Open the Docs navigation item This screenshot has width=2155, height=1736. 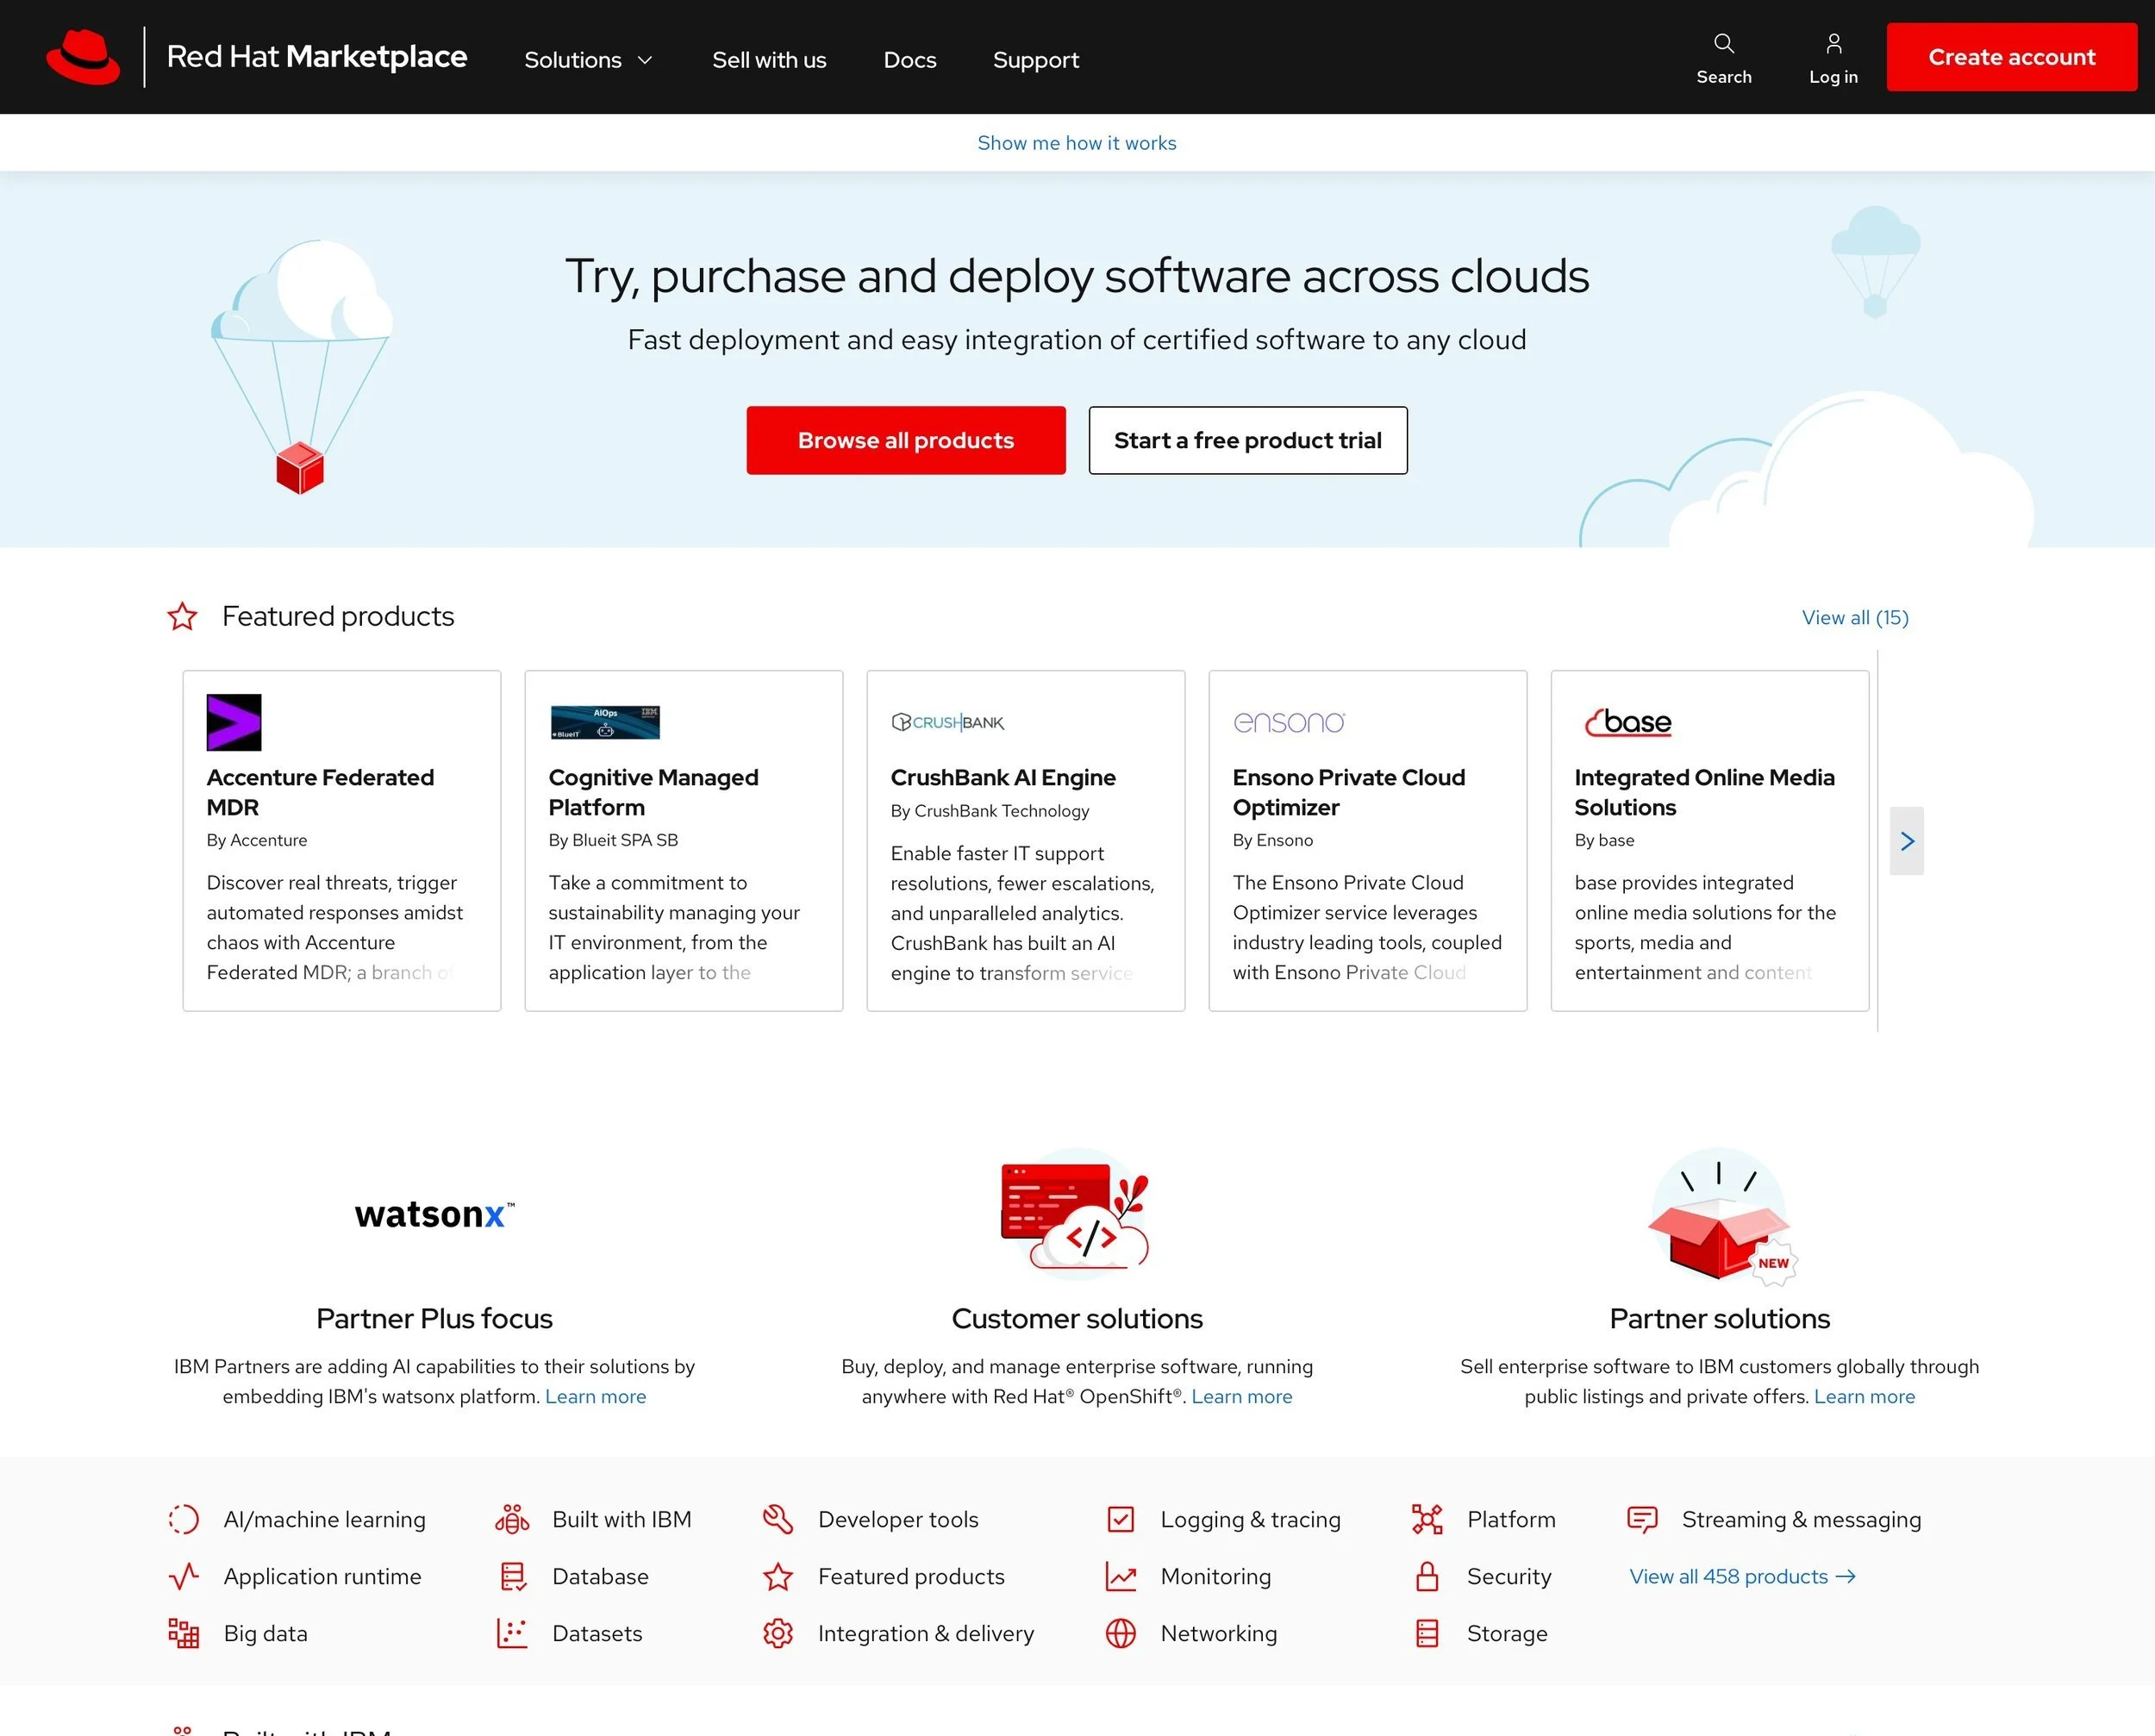(909, 60)
